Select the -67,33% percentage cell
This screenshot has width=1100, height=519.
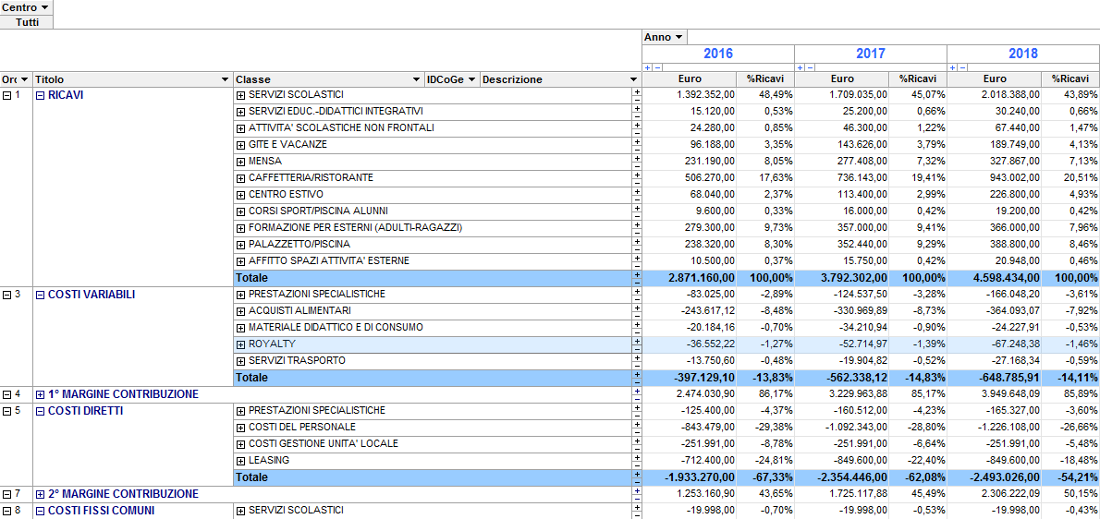[765, 477]
